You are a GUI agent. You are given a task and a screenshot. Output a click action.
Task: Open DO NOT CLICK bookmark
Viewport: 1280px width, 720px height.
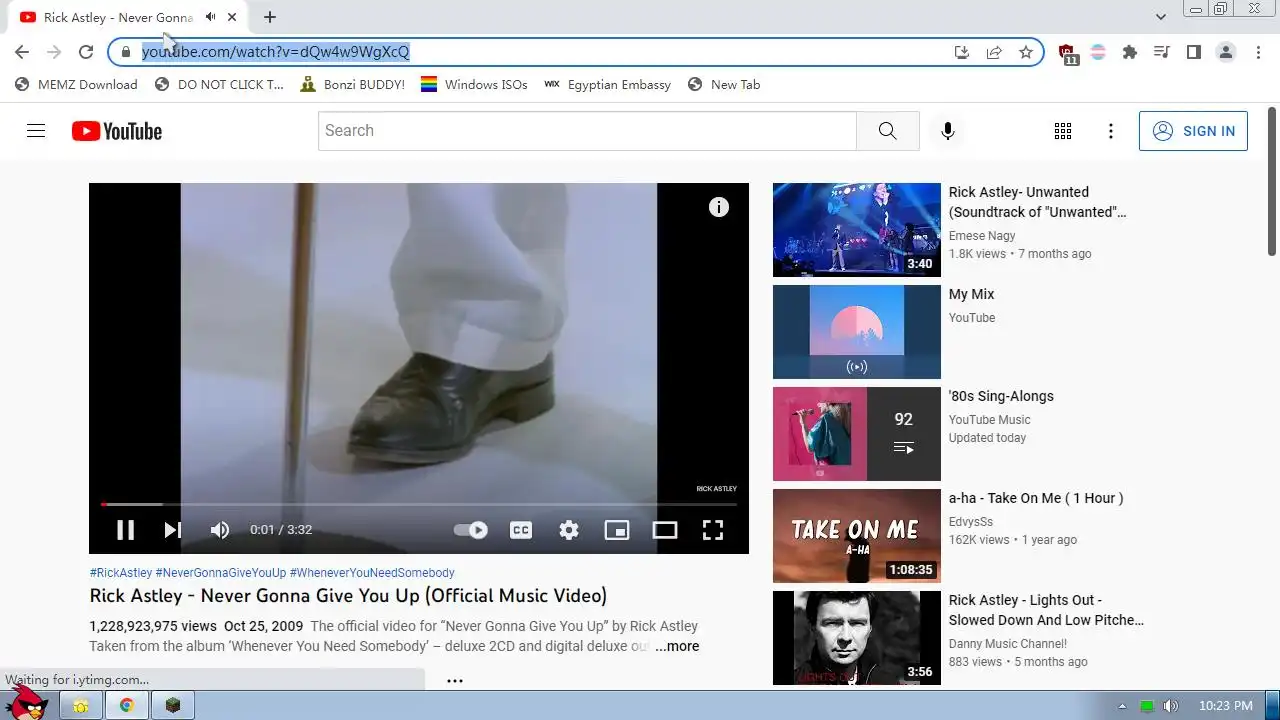point(220,85)
